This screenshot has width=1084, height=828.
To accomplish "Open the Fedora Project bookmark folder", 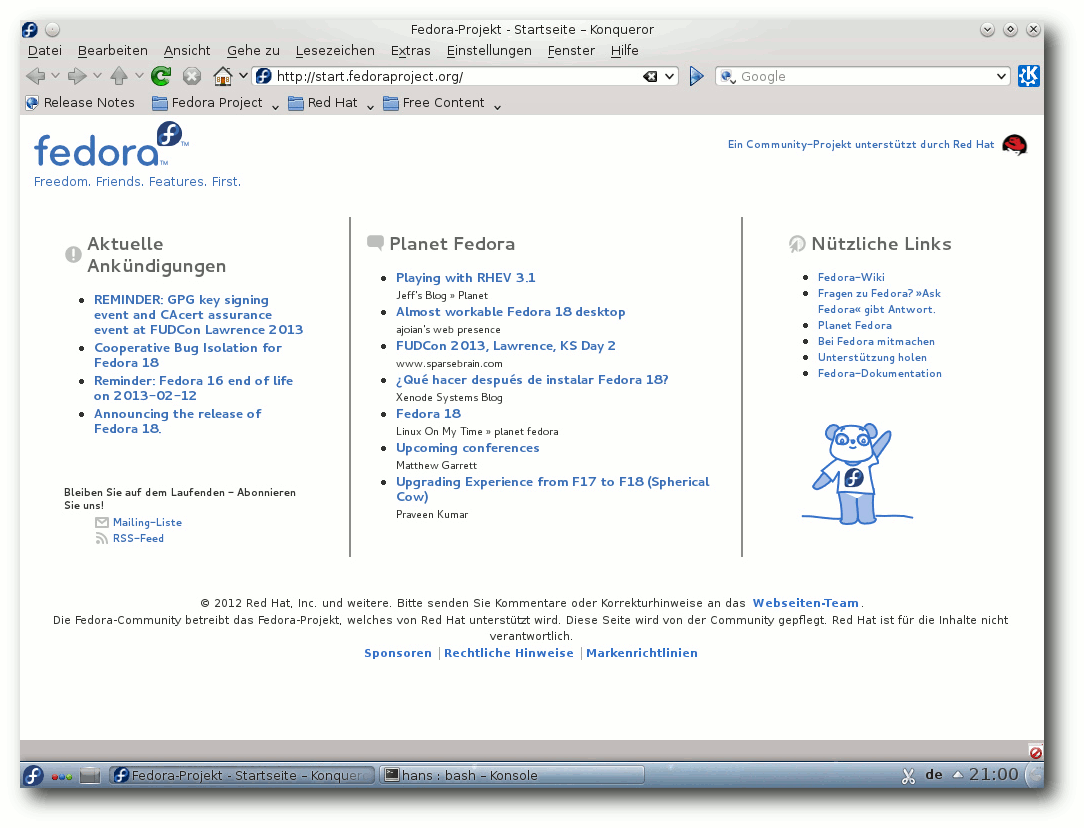I will point(216,103).
